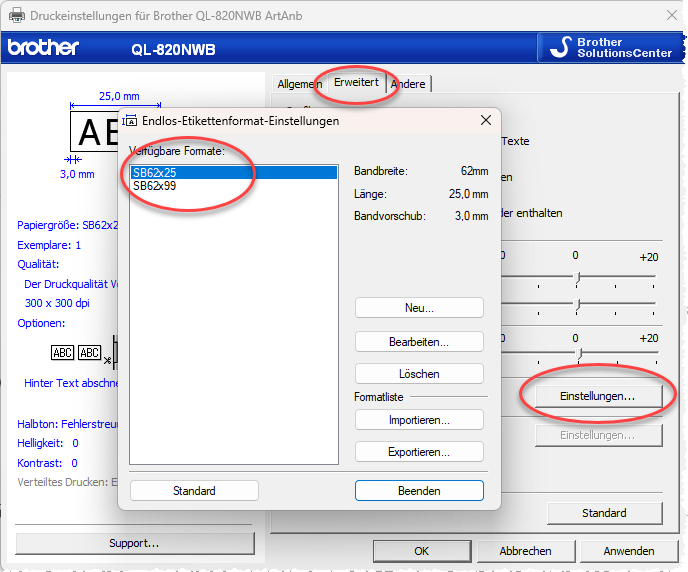Screen dimensions: 688x572
Task: Click the Exemplare: 1 summary text
Action: [x=49, y=245]
